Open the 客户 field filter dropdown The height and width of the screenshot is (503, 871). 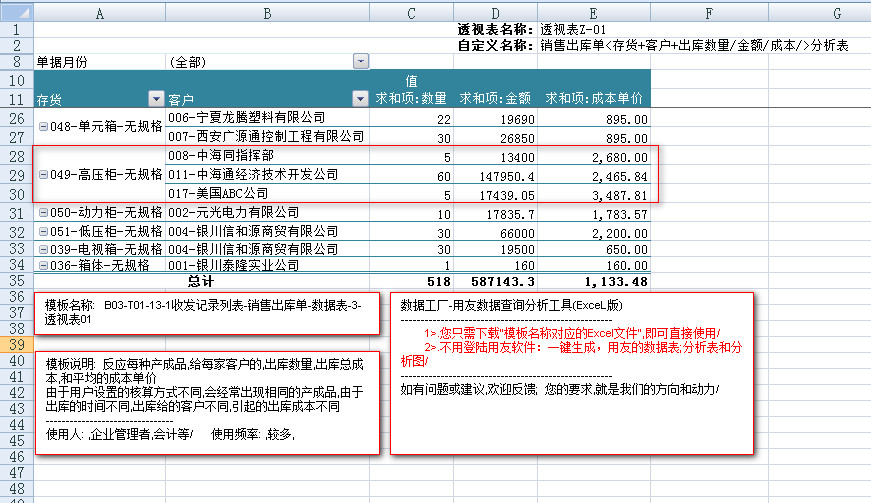pos(360,99)
